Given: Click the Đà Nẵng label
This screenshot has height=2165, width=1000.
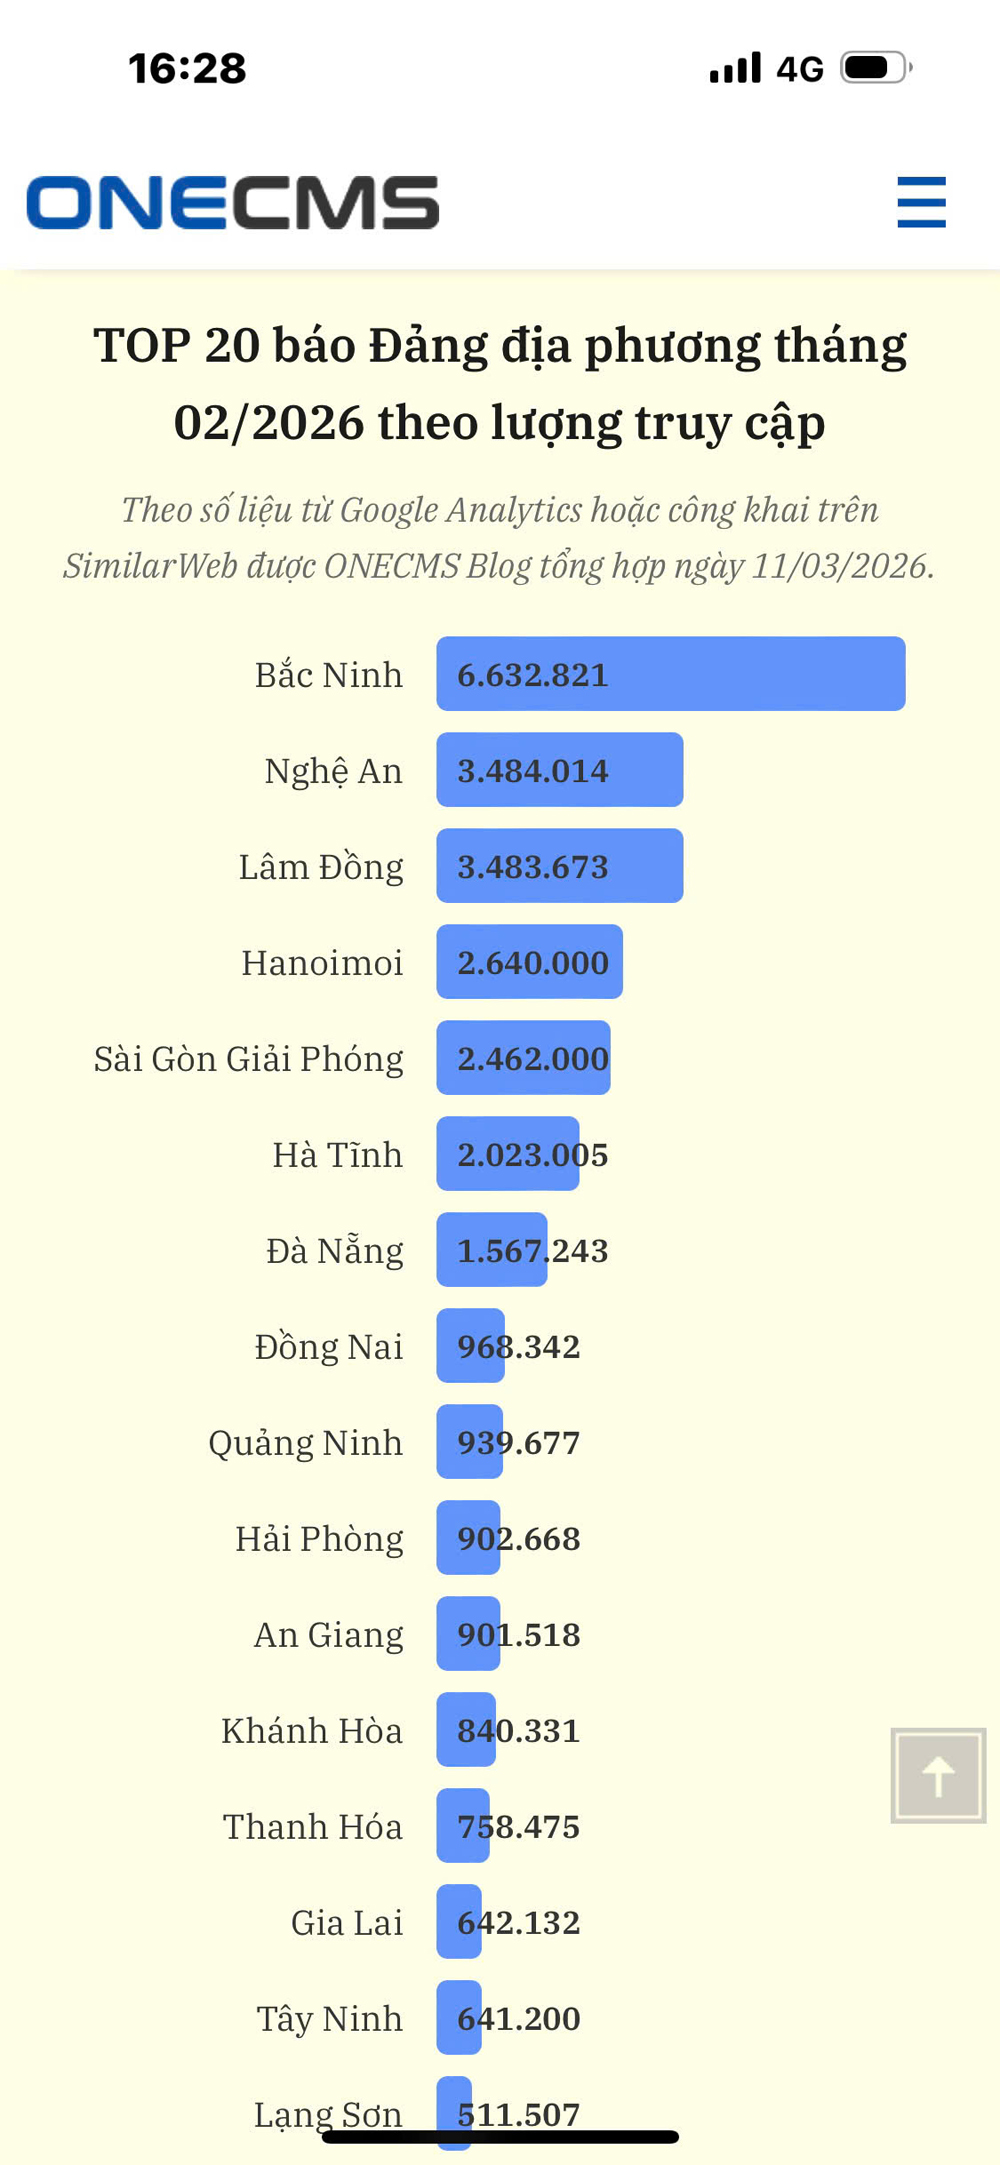Looking at the screenshot, I should (x=334, y=1251).
